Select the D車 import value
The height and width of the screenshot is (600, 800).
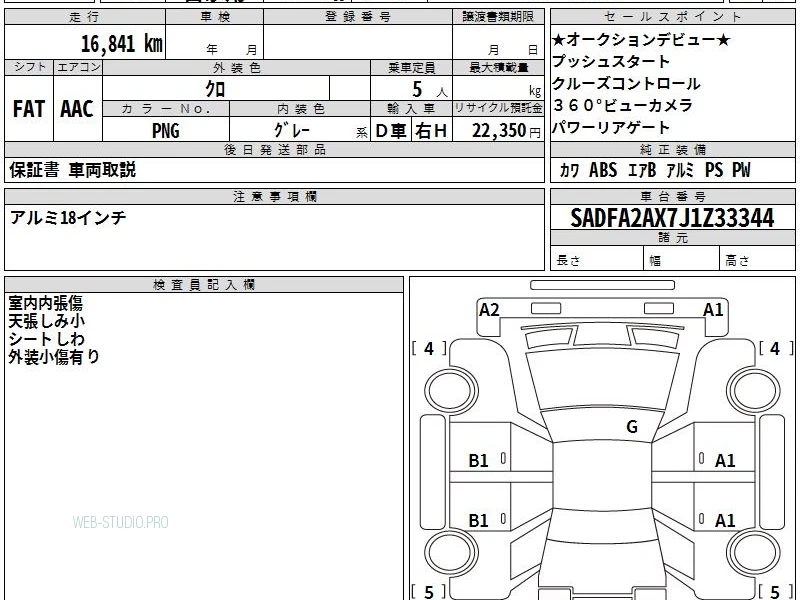(391, 131)
